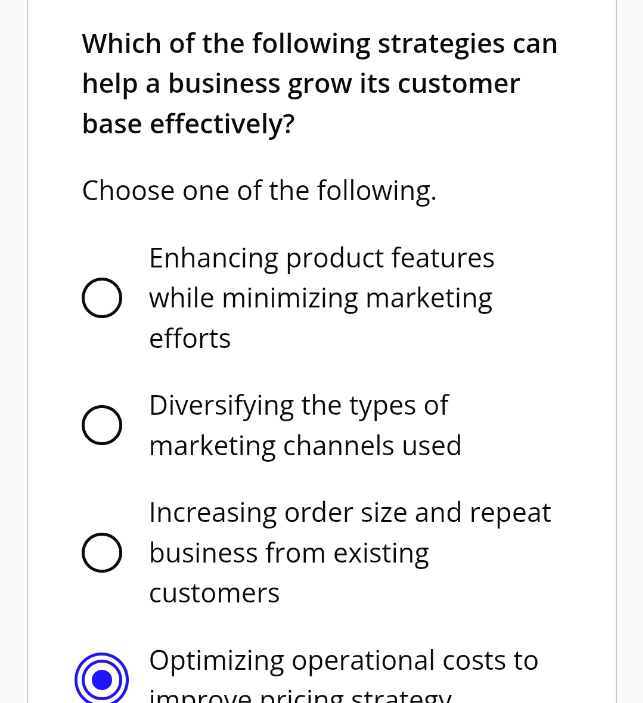The image size is (643, 703).
Task: Click the 'Choose one of the following.' instruction
Action: point(259,191)
